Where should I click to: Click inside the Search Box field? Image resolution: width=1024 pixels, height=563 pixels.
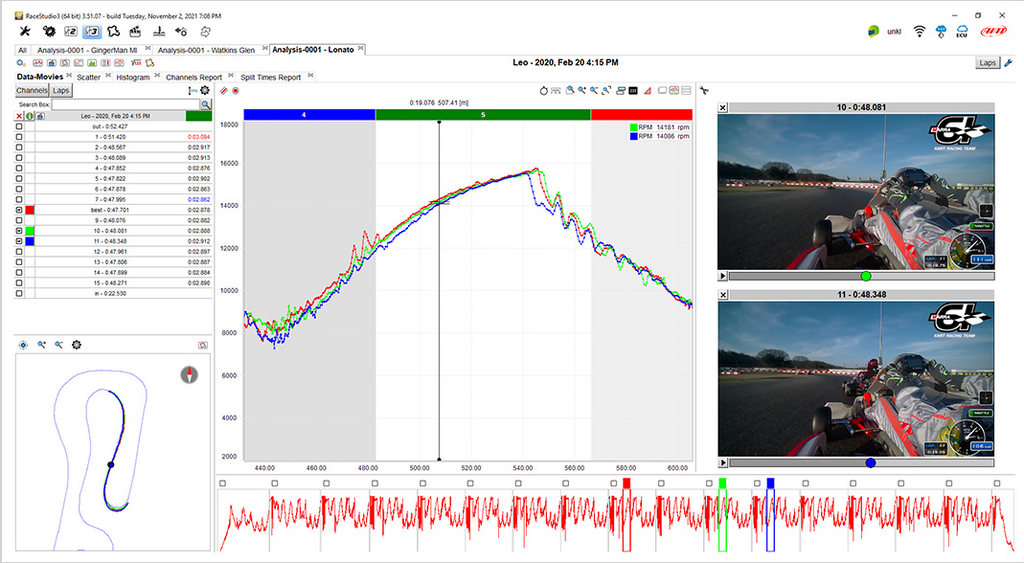tap(125, 104)
